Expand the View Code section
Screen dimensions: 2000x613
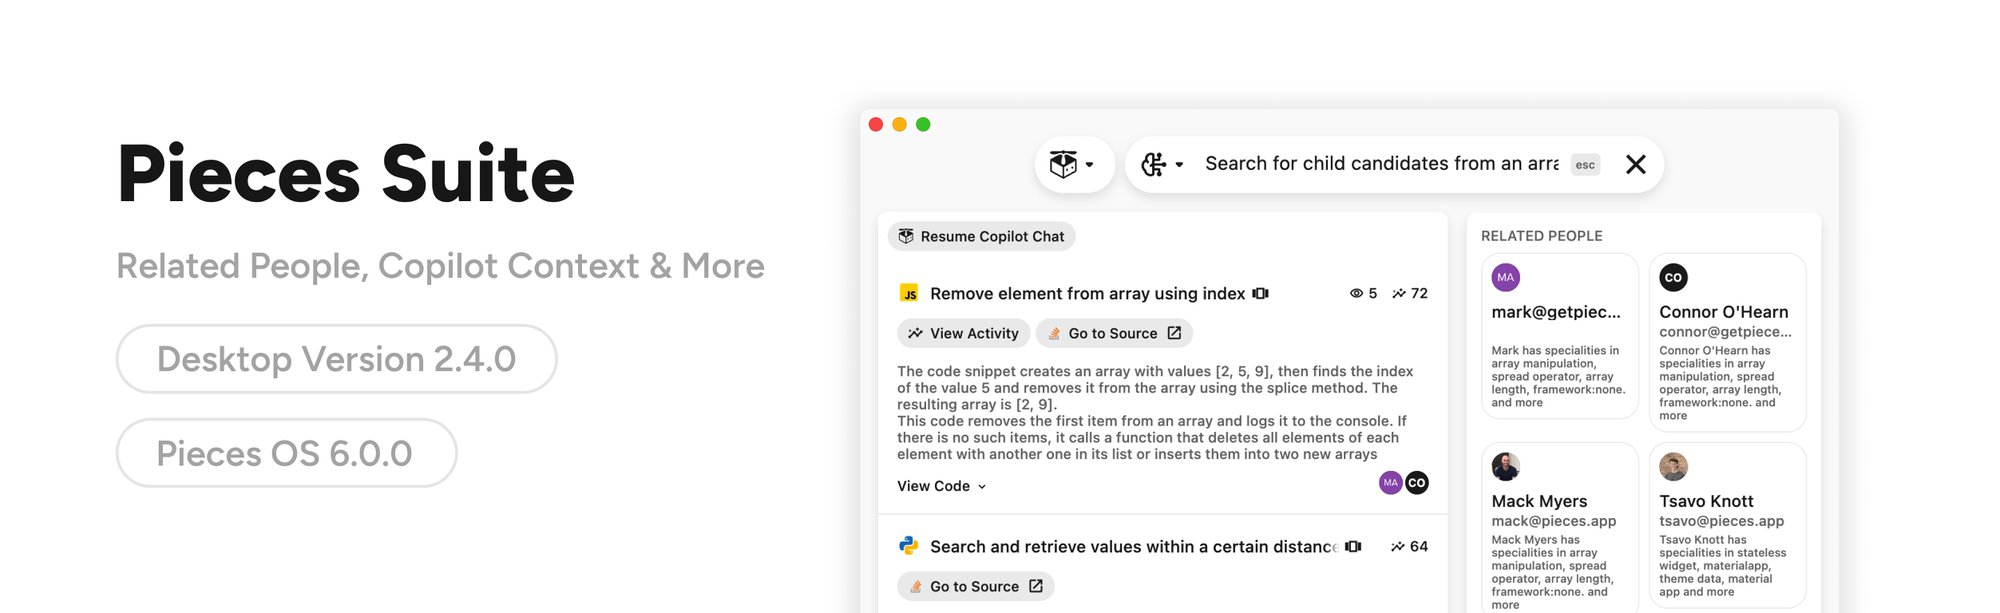point(942,486)
